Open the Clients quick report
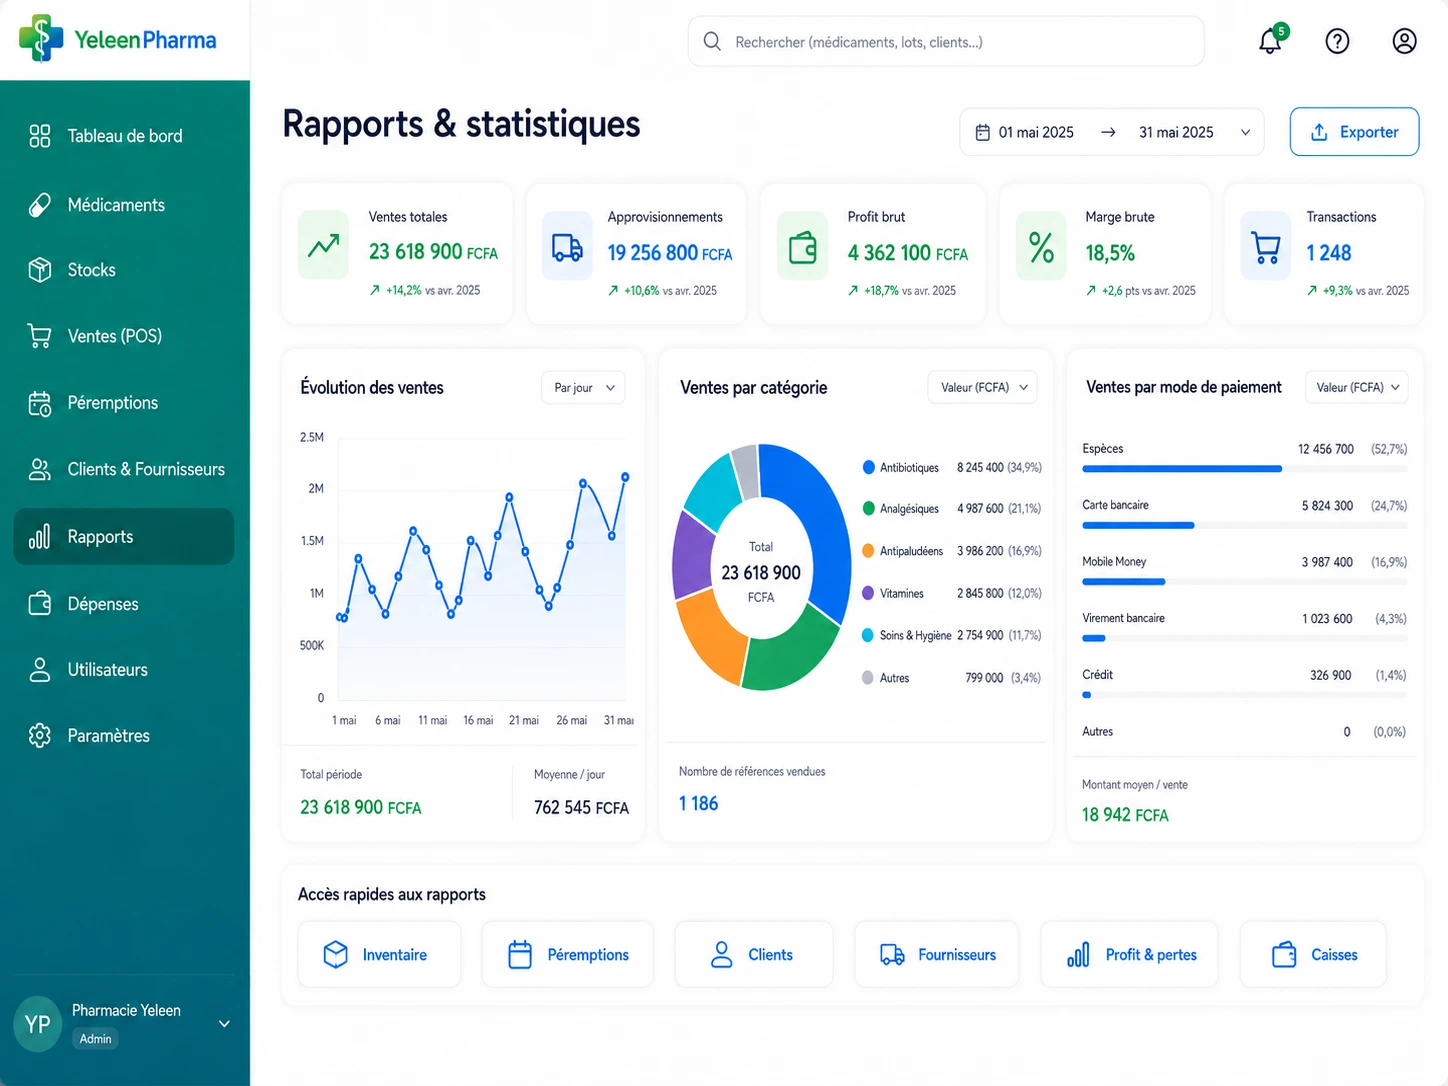 coord(754,955)
